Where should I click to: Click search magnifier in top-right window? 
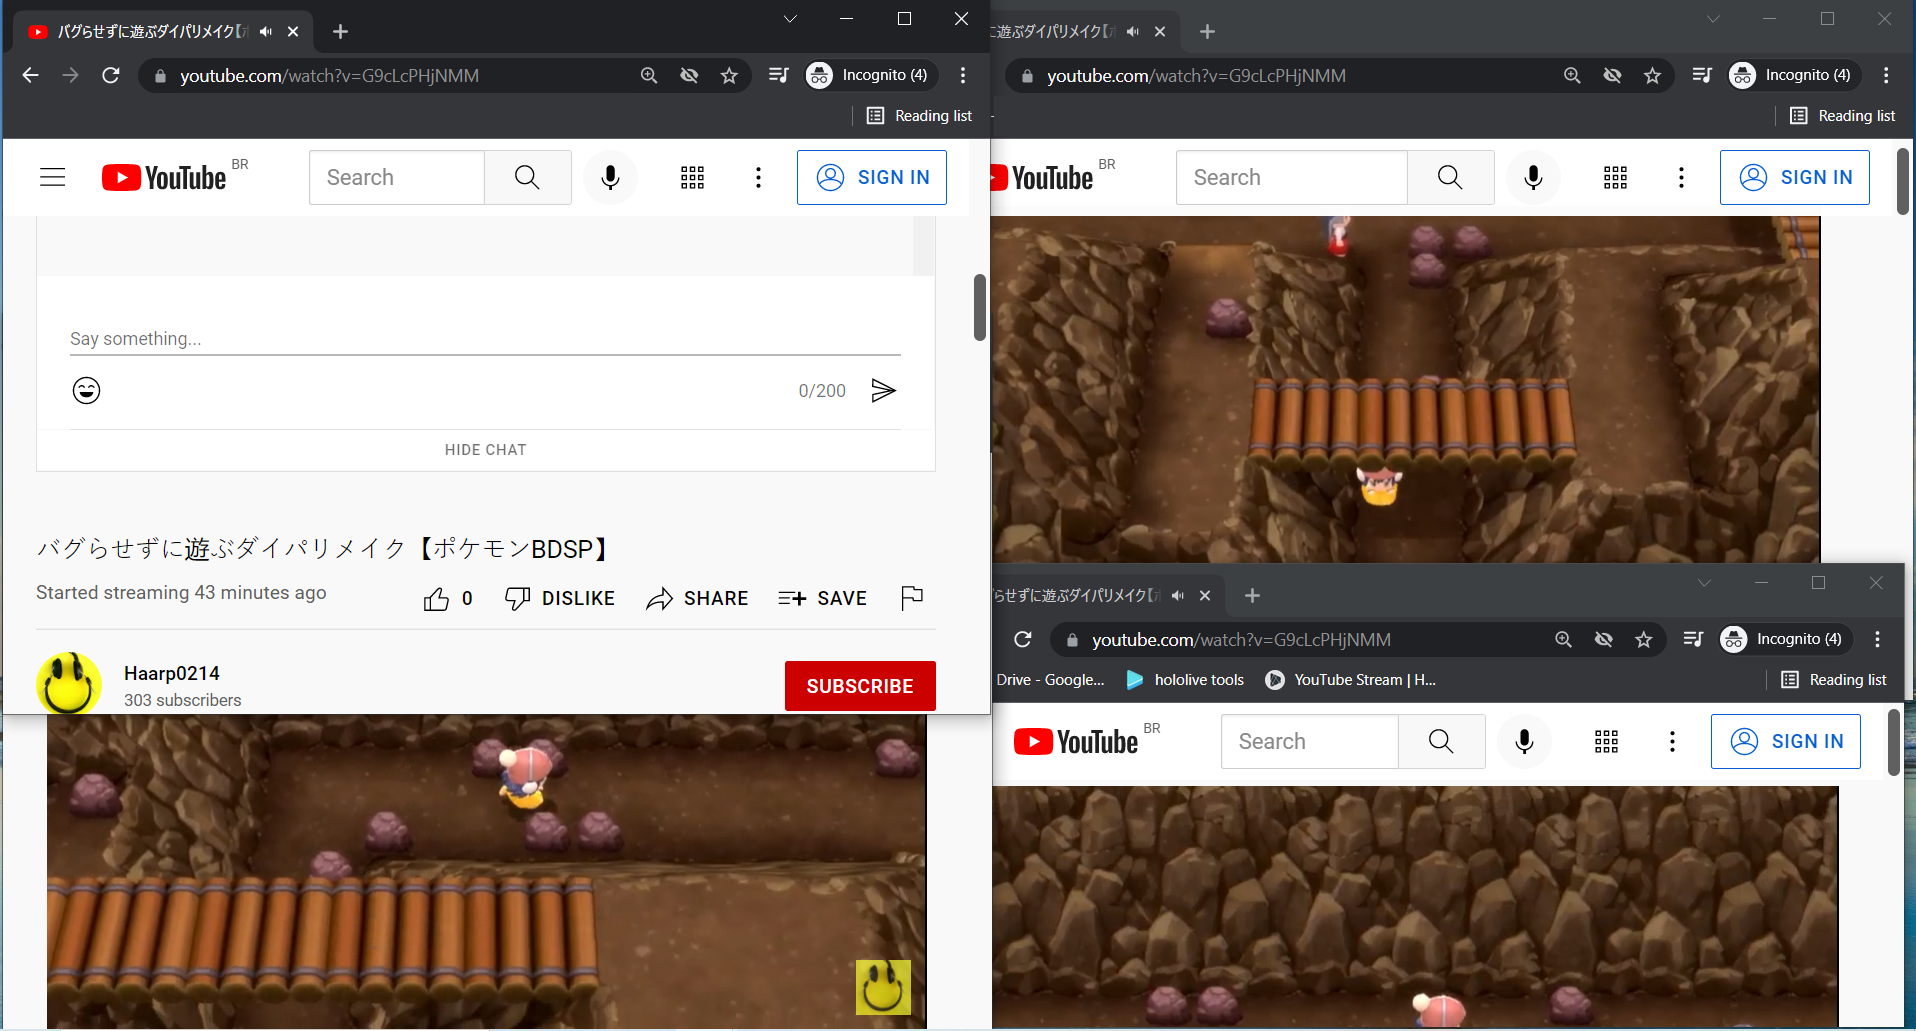1450,177
